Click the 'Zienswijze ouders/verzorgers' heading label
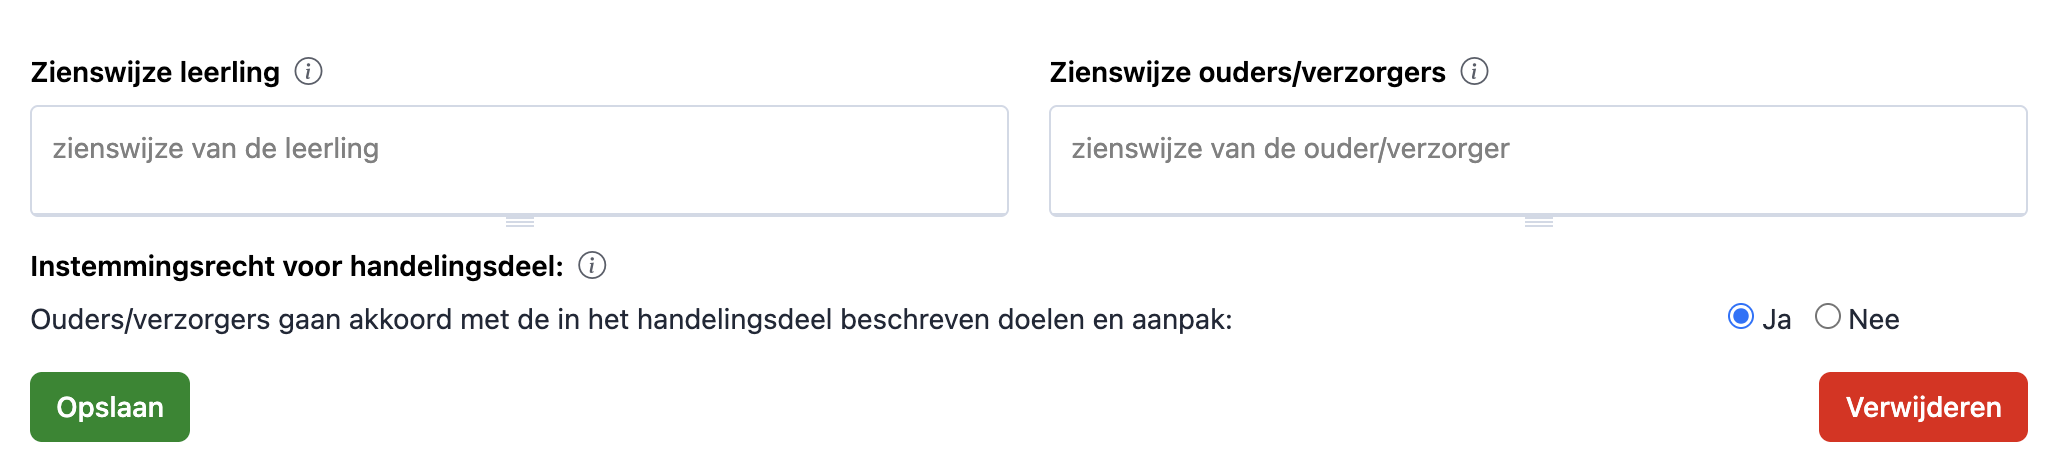This screenshot has width=2050, height=468. [x=1247, y=72]
